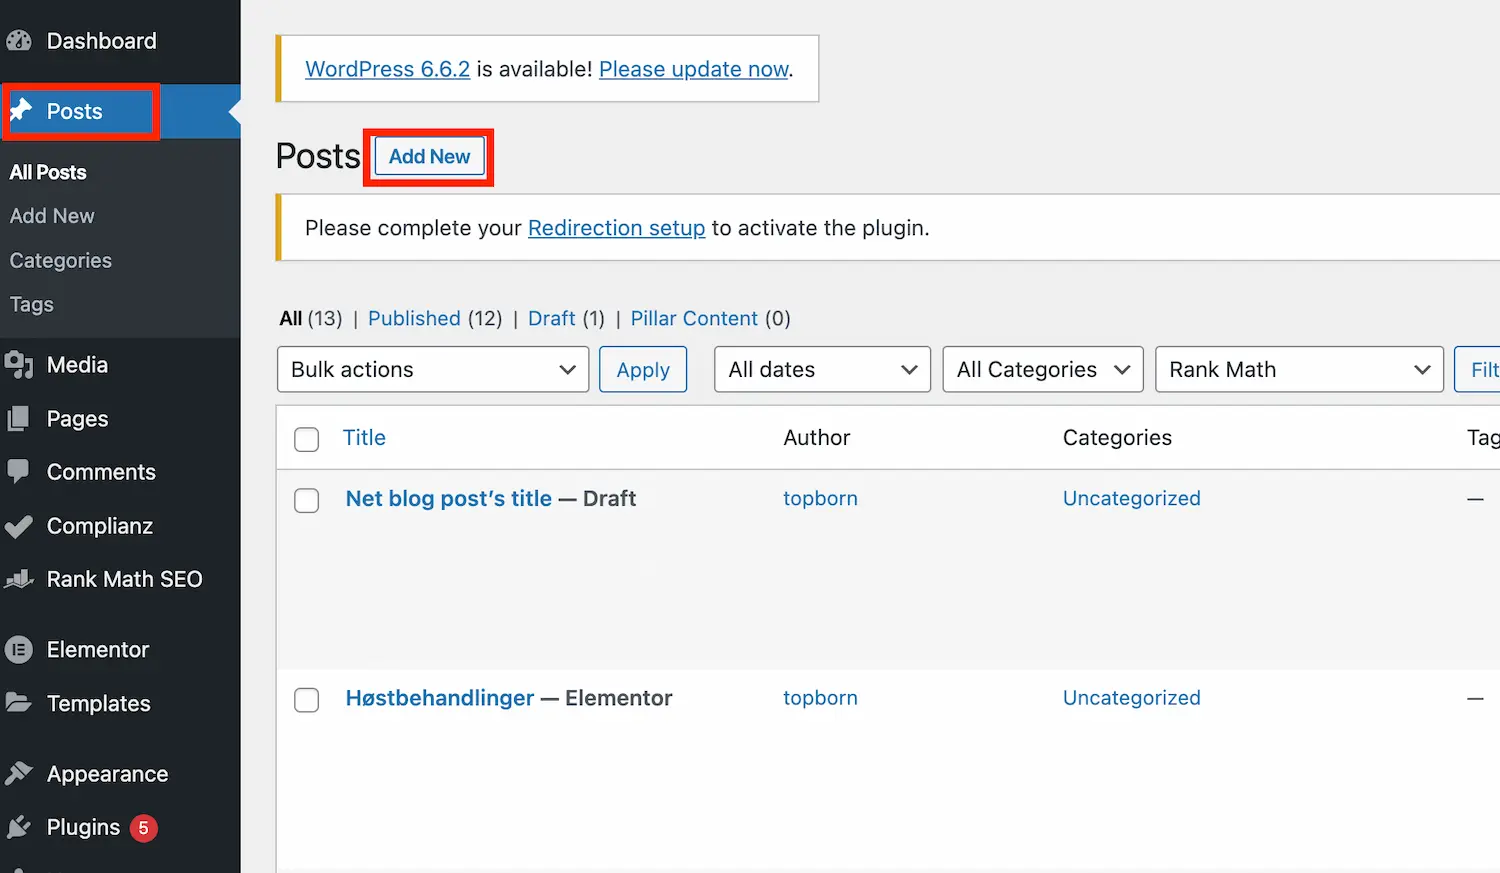The width and height of the screenshot is (1500, 873).
Task: Click author topborn on the draft post row
Action: [x=820, y=498]
